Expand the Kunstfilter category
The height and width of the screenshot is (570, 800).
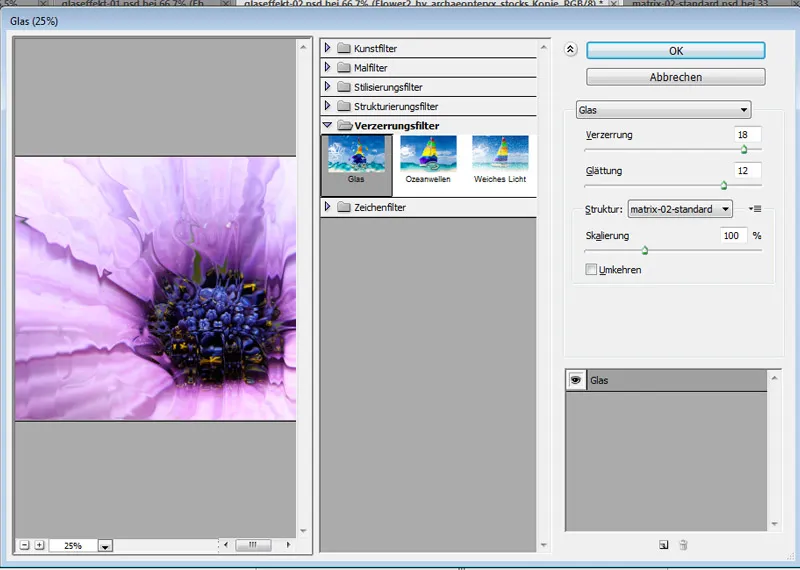tap(328, 48)
